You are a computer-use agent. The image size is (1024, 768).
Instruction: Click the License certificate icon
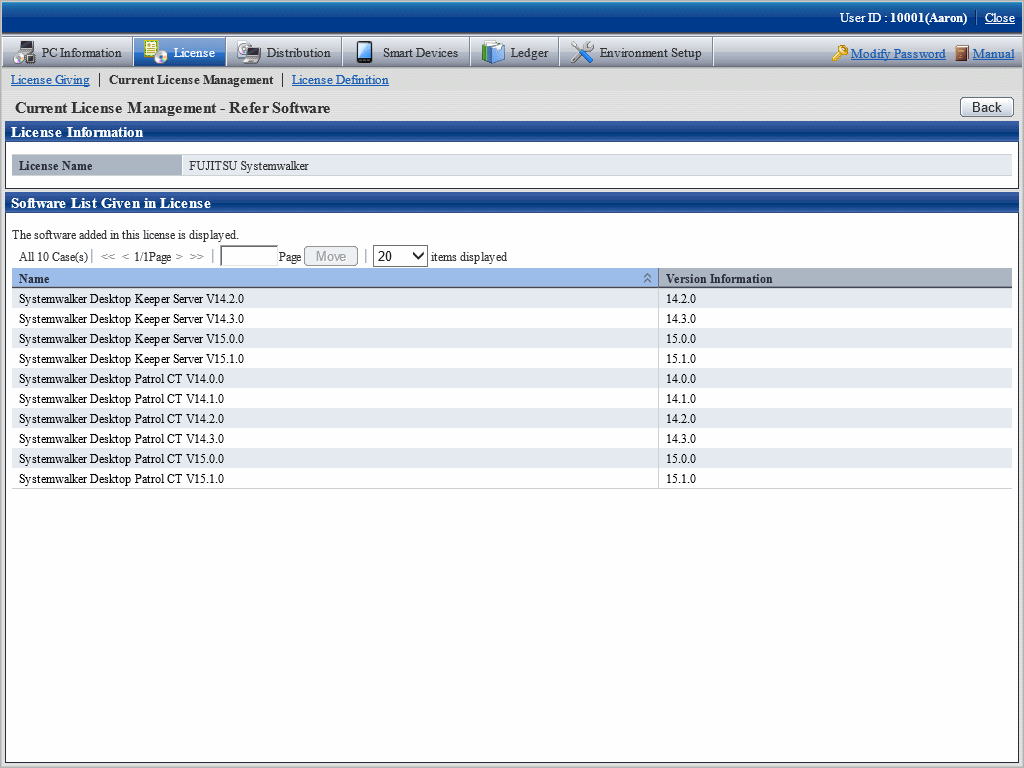click(x=155, y=52)
